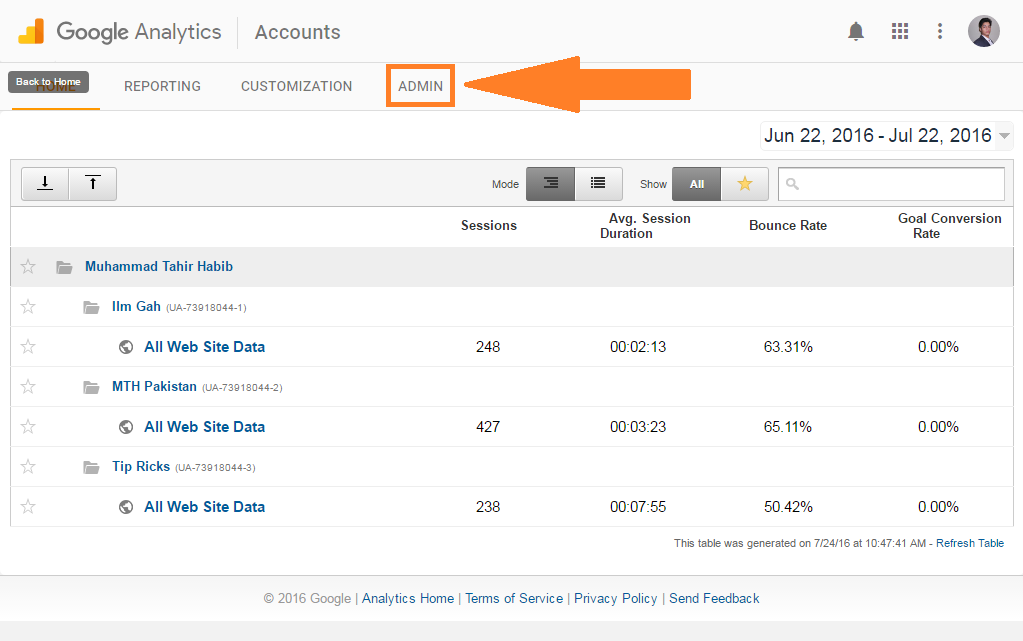Show only starred views
The width and height of the screenshot is (1023, 641).
[x=744, y=183]
